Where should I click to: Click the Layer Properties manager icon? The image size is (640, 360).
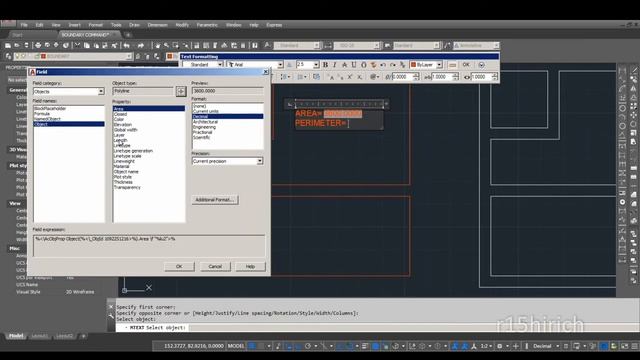[x=9, y=56]
